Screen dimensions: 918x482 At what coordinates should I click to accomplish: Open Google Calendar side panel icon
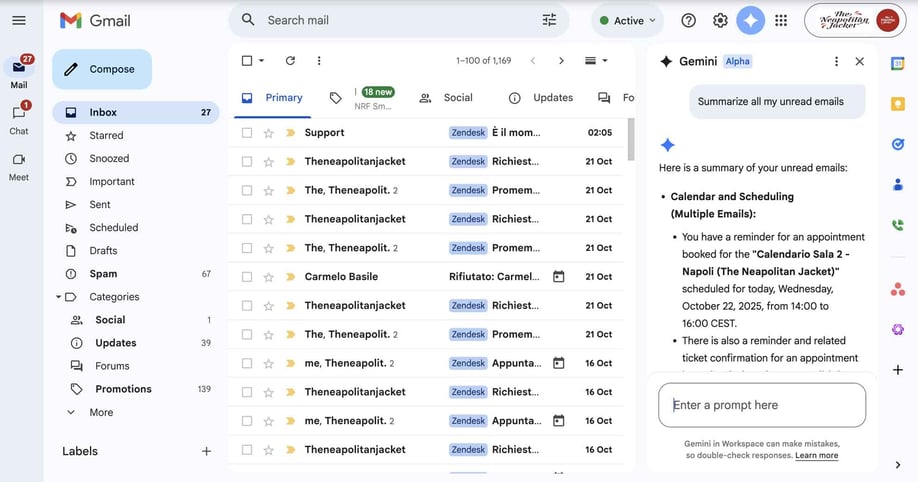(x=898, y=63)
